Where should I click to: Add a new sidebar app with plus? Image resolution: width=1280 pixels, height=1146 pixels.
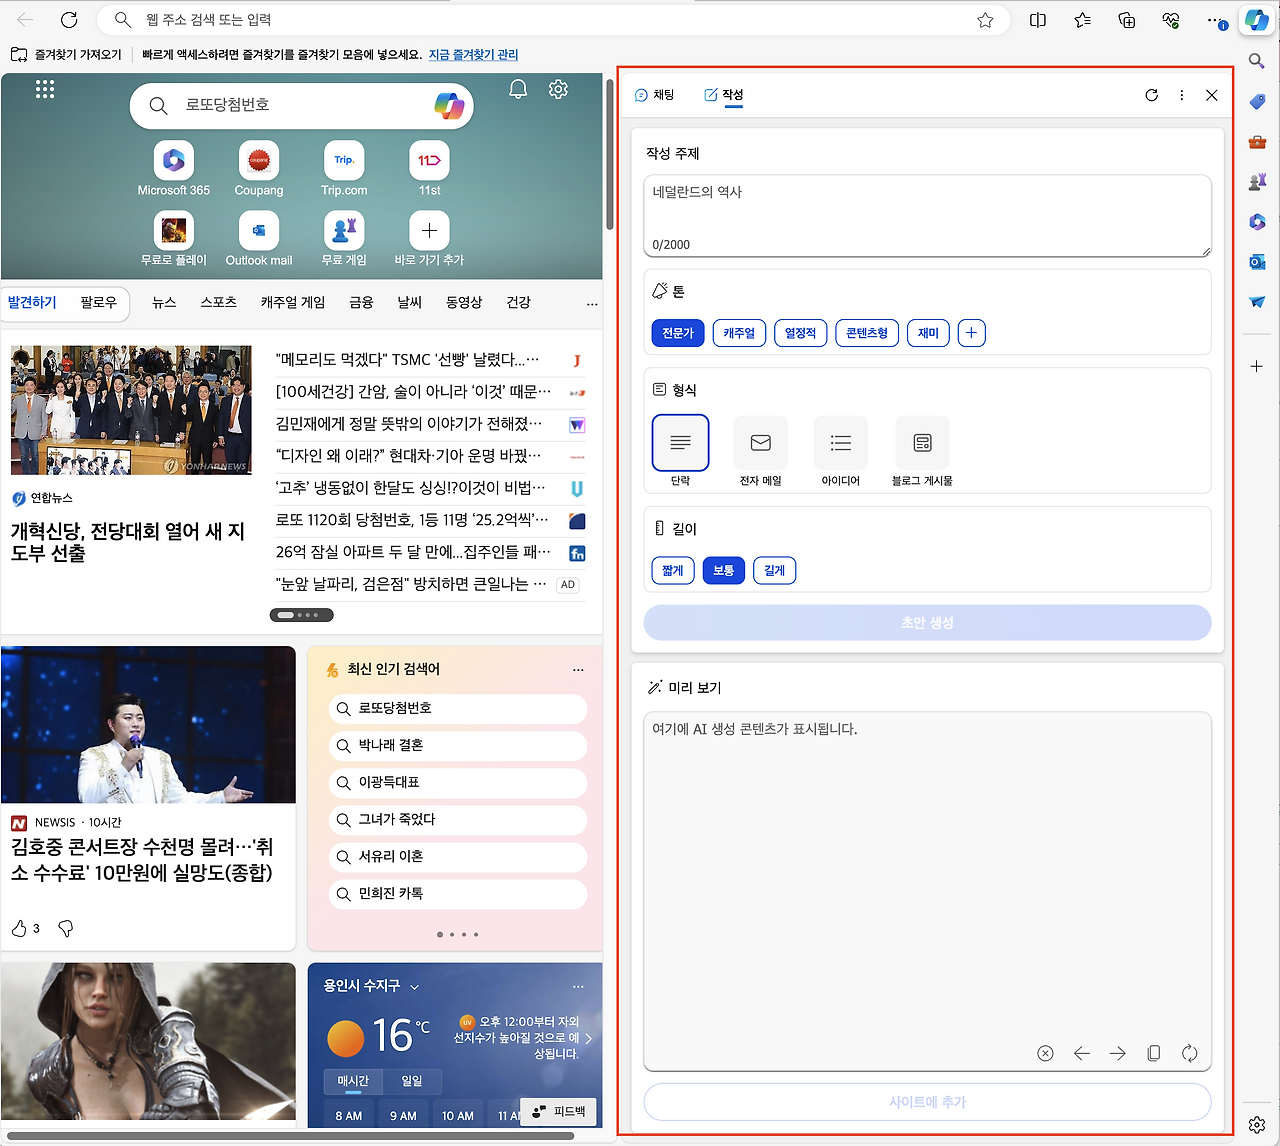[1257, 366]
